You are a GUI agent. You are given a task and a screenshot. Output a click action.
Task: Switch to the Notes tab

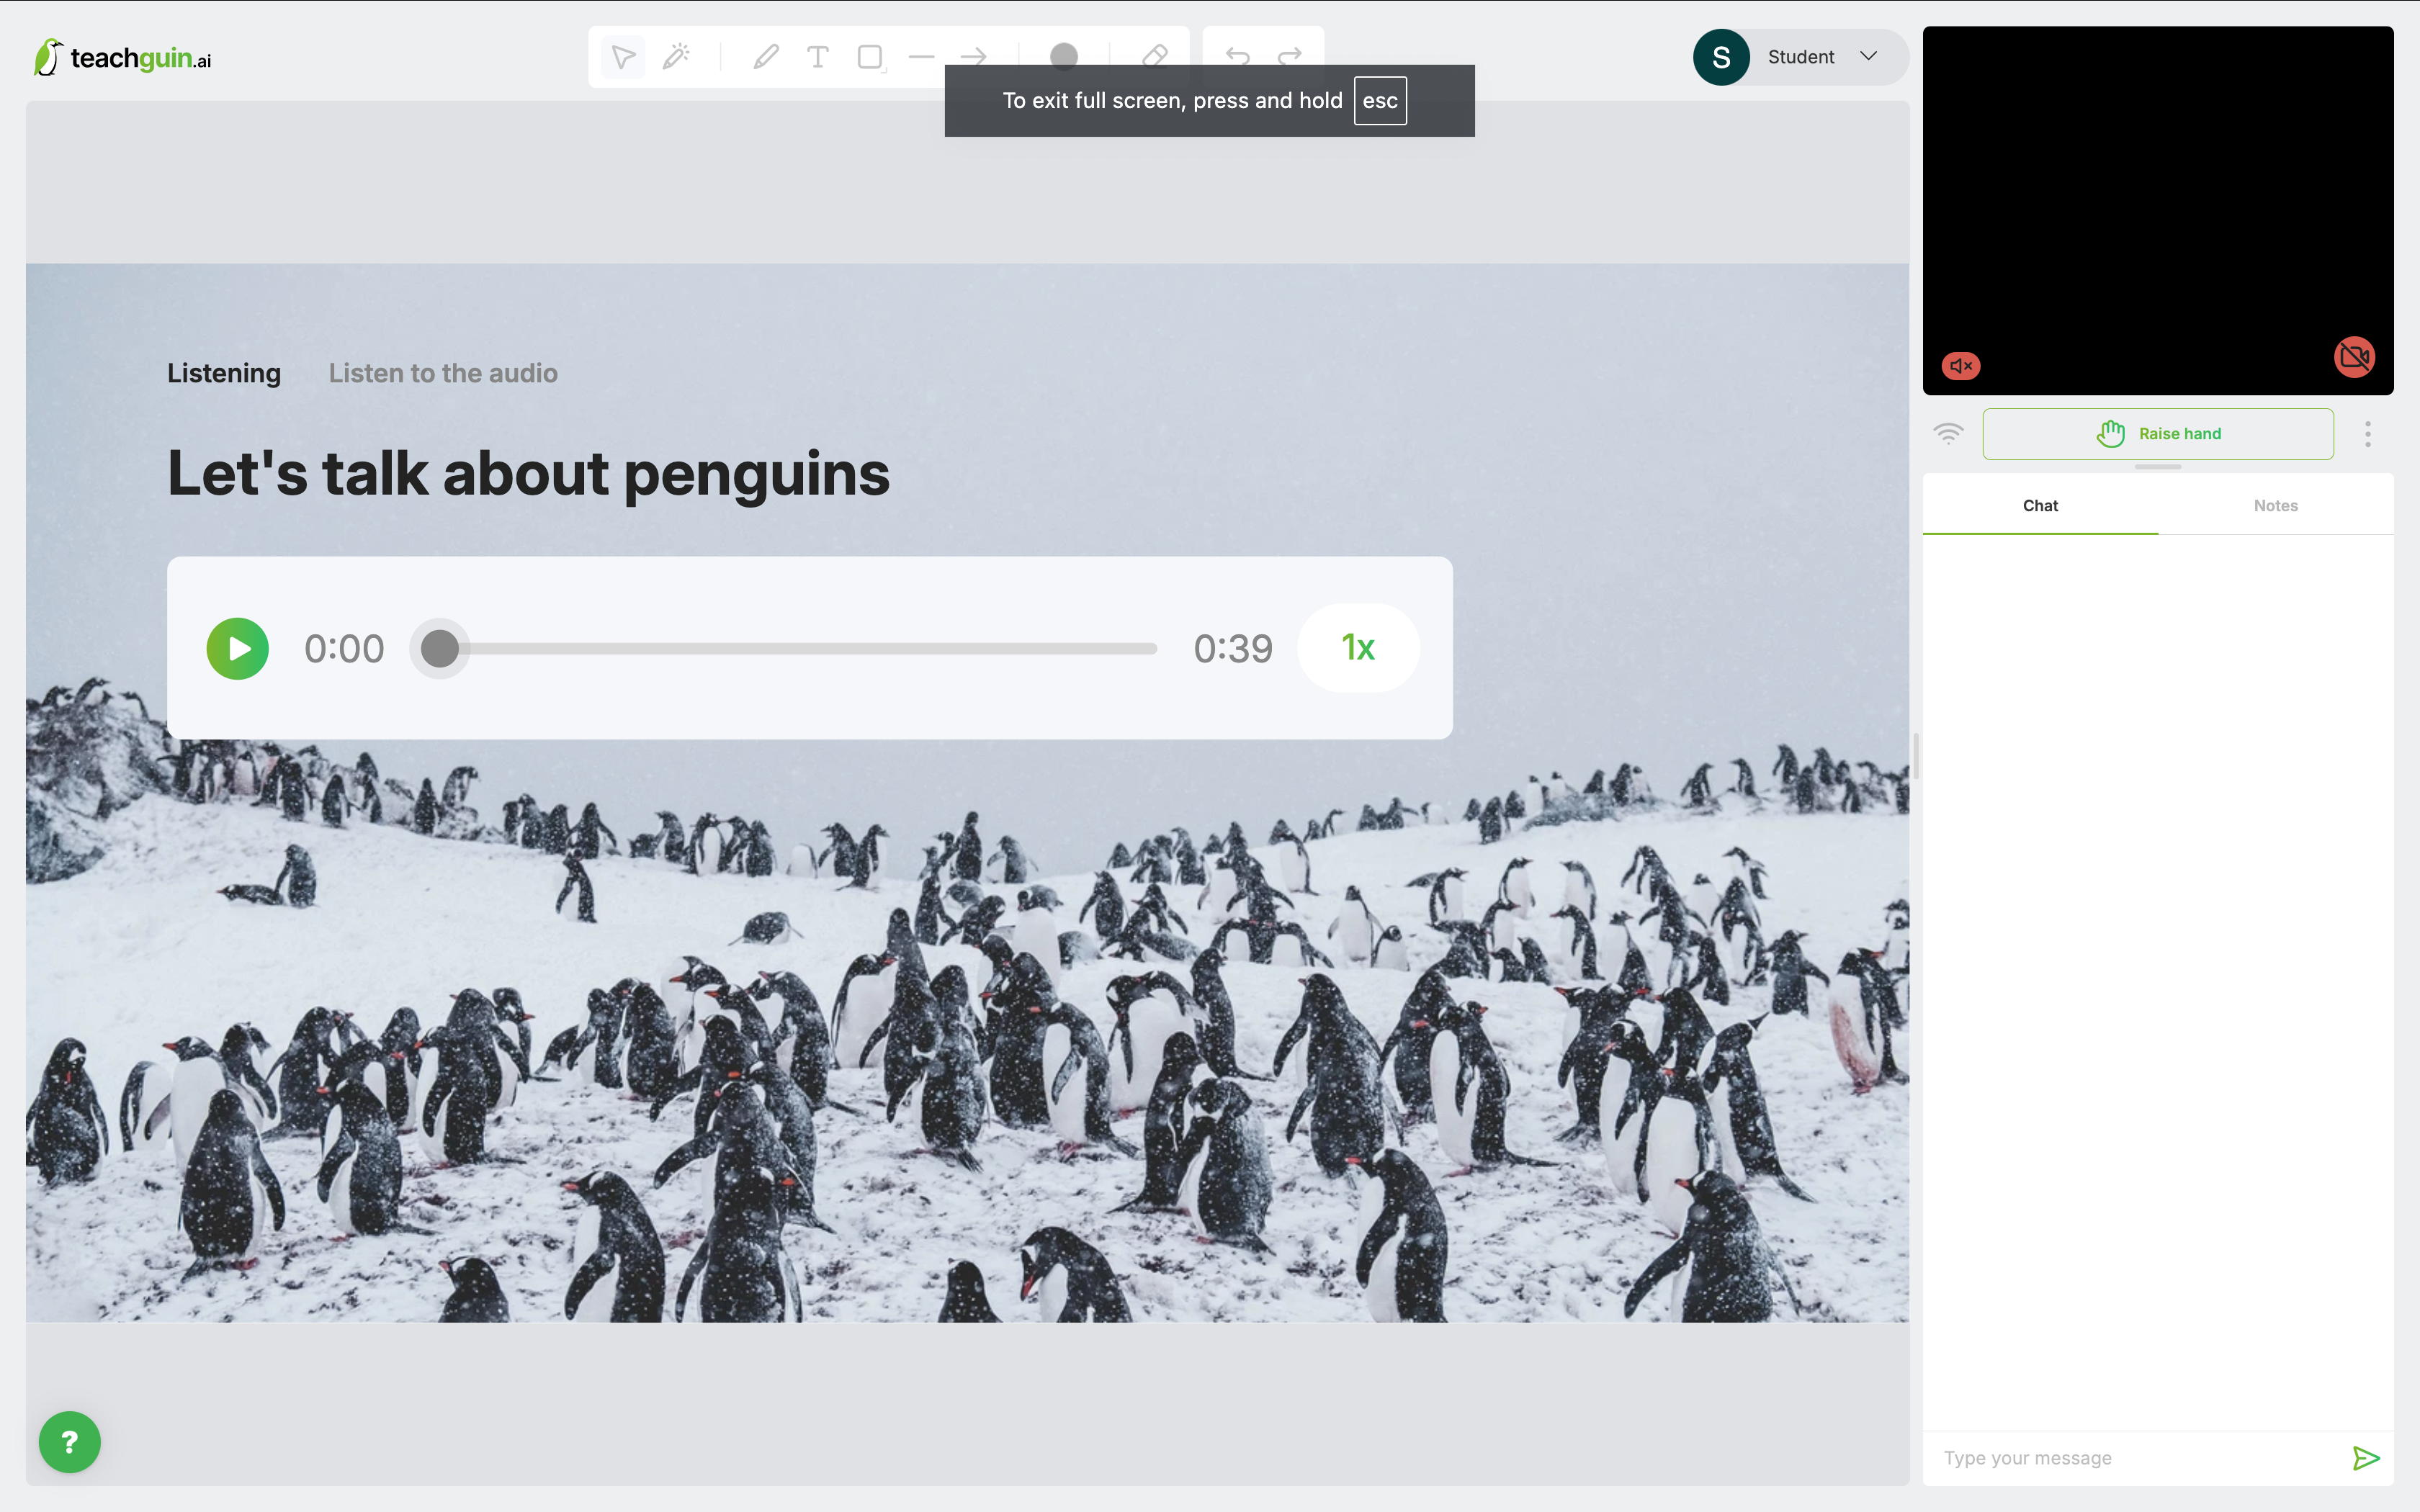pyautogui.click(x=2275, y=506)
